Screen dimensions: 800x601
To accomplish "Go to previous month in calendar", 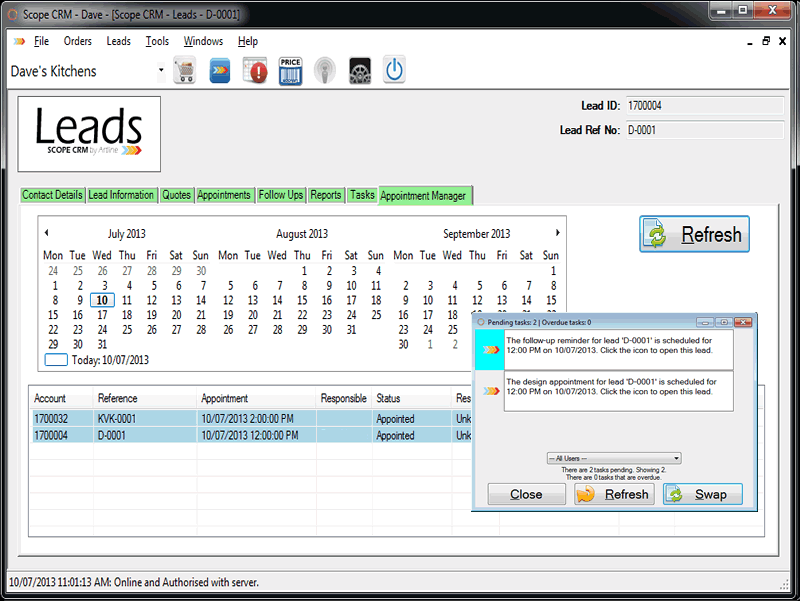I will point(47,233).
